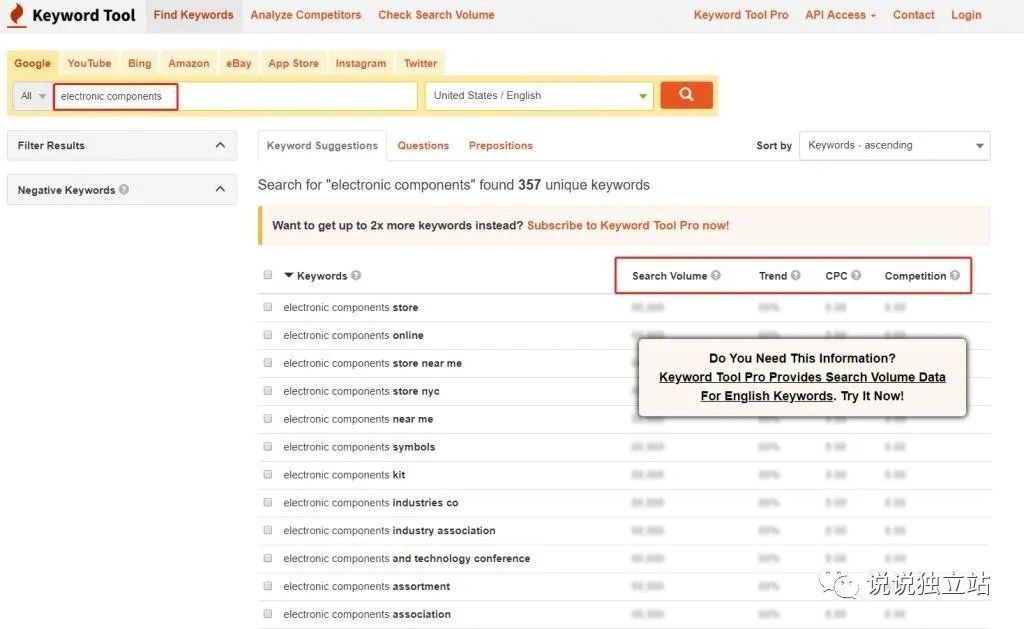Click the electronic components search field

[235, 96]
